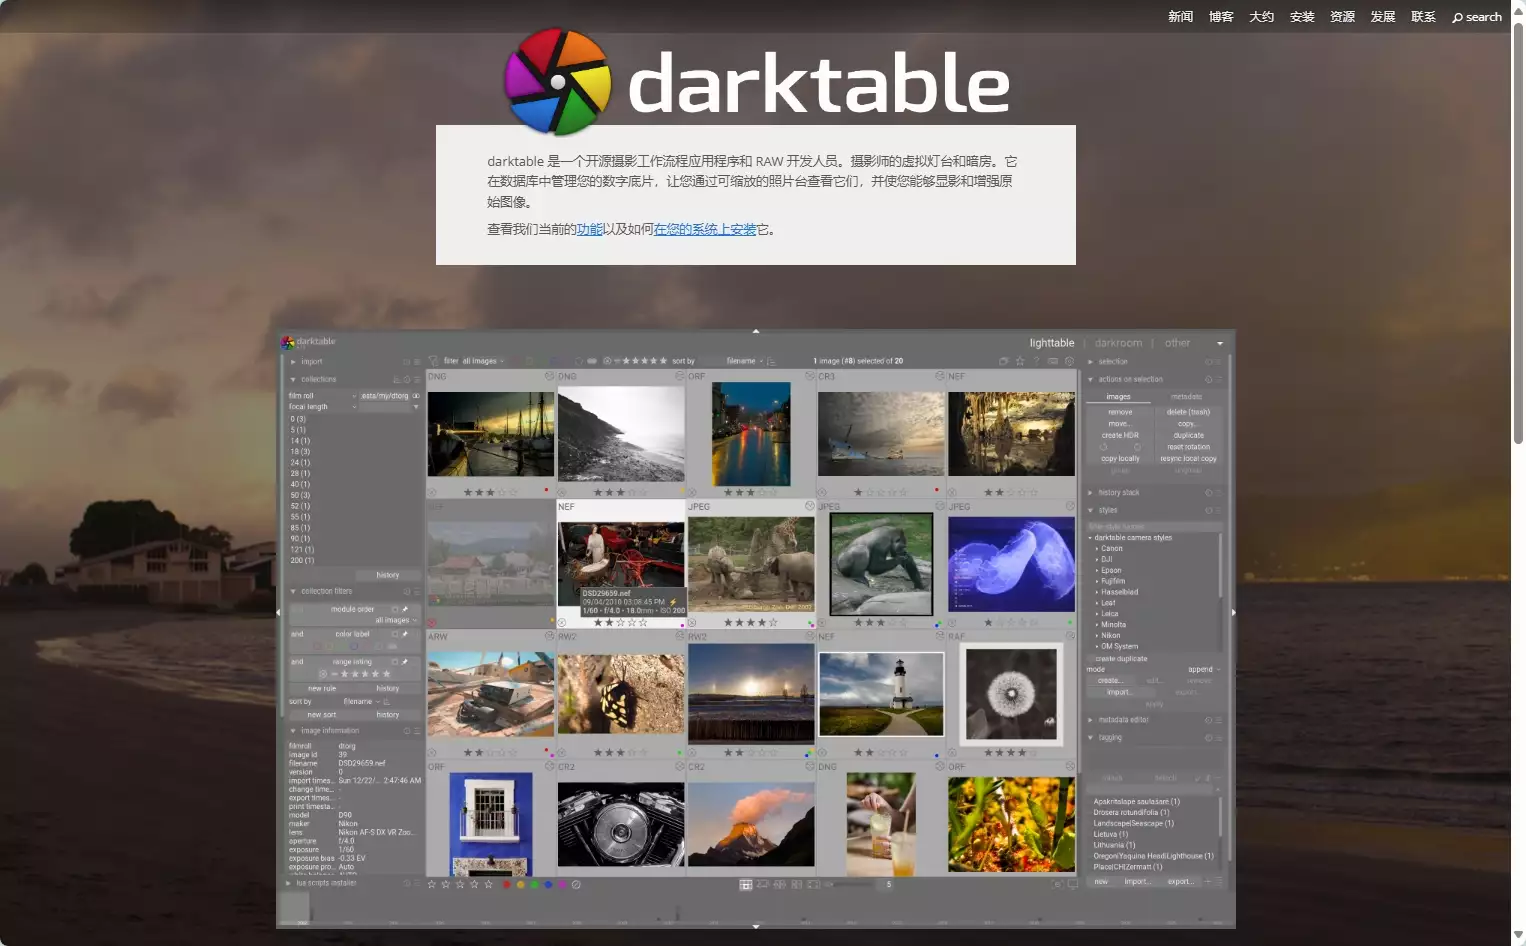Image resolution: width=1526 pixels, height=946 pixels.
Task: Switch to the darkroom view tab
Action: click(x=1118, y=343)
